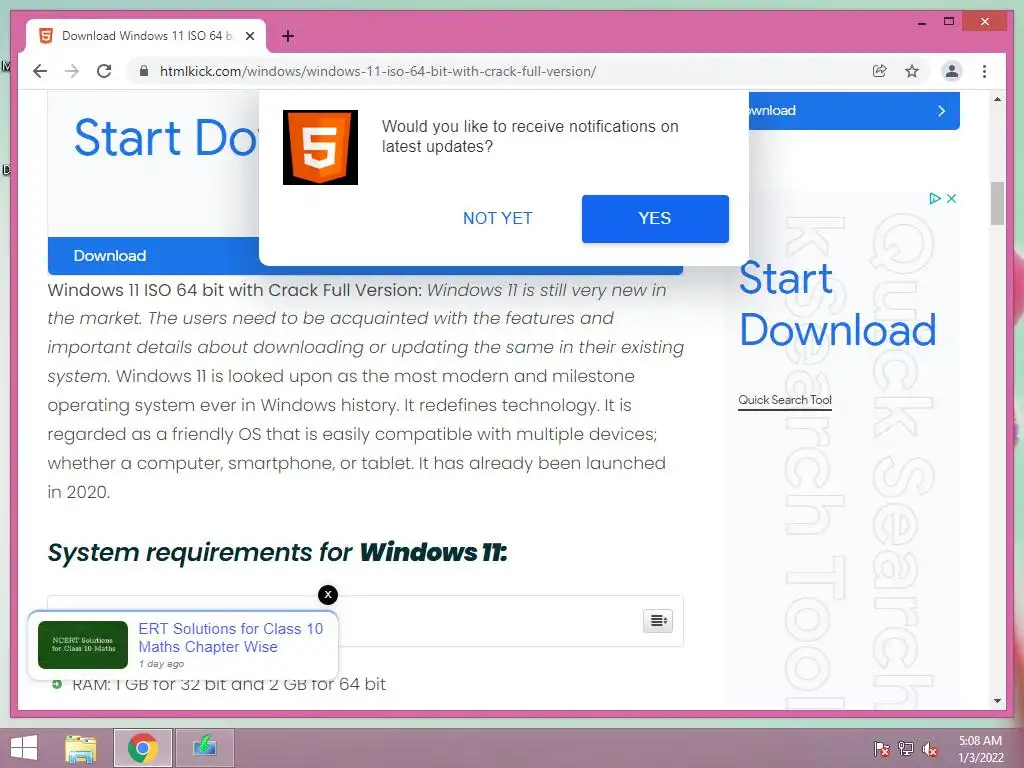1024x768 pixels.
Task: Click the text 'Windows 11 ISO 64 bit with Crack Full Version:'
Action: coord(235,290)
